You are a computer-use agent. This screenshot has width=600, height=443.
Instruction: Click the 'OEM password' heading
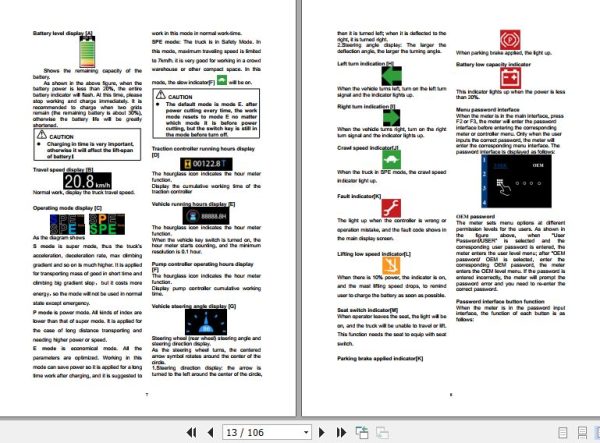(475, 217)
